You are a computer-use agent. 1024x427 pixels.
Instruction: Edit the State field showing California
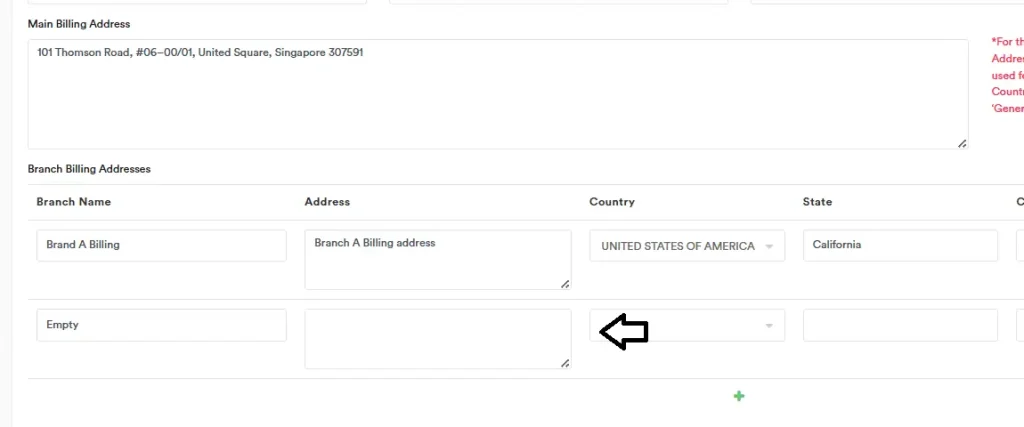[x=899, y=246]
